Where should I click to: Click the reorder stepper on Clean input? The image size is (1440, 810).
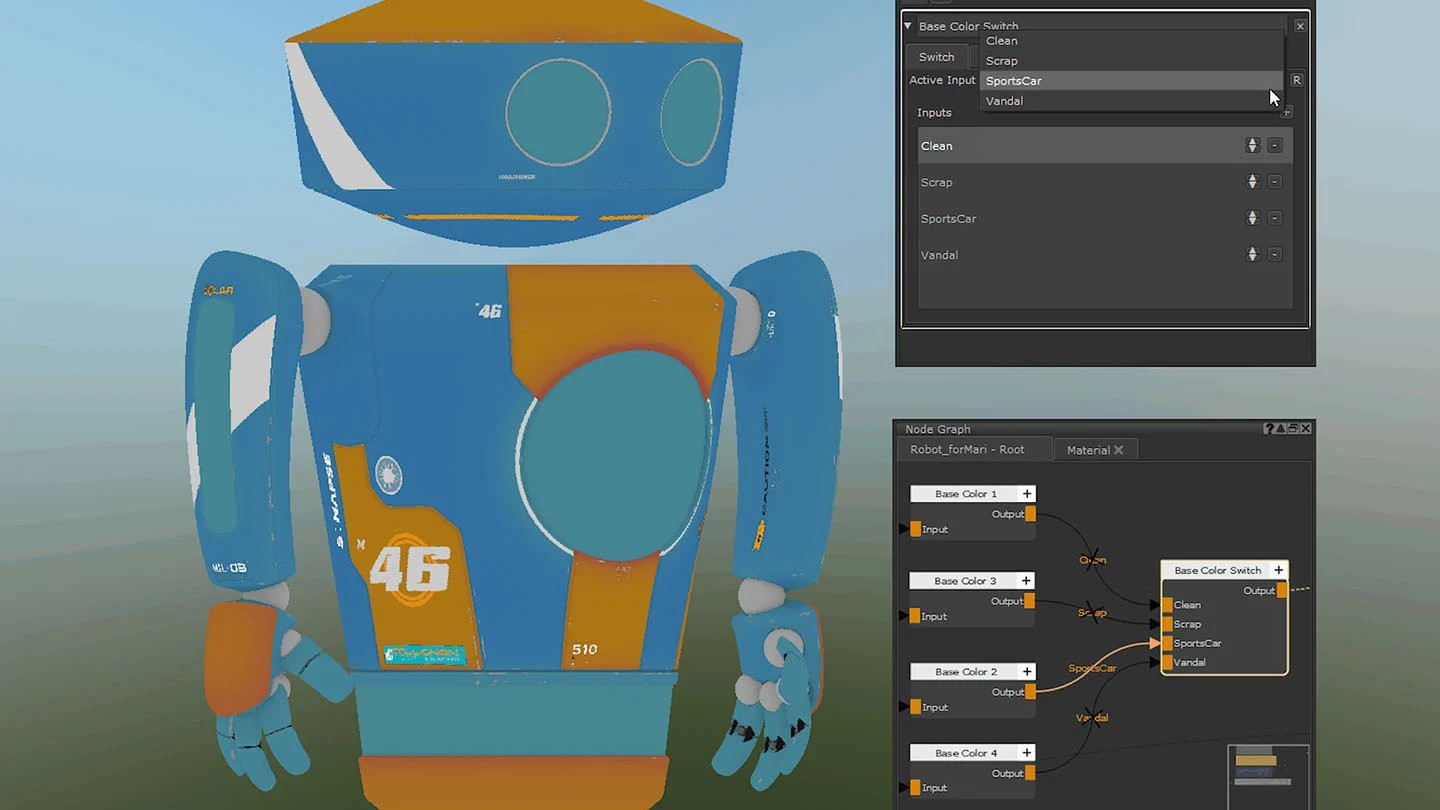1252,146
